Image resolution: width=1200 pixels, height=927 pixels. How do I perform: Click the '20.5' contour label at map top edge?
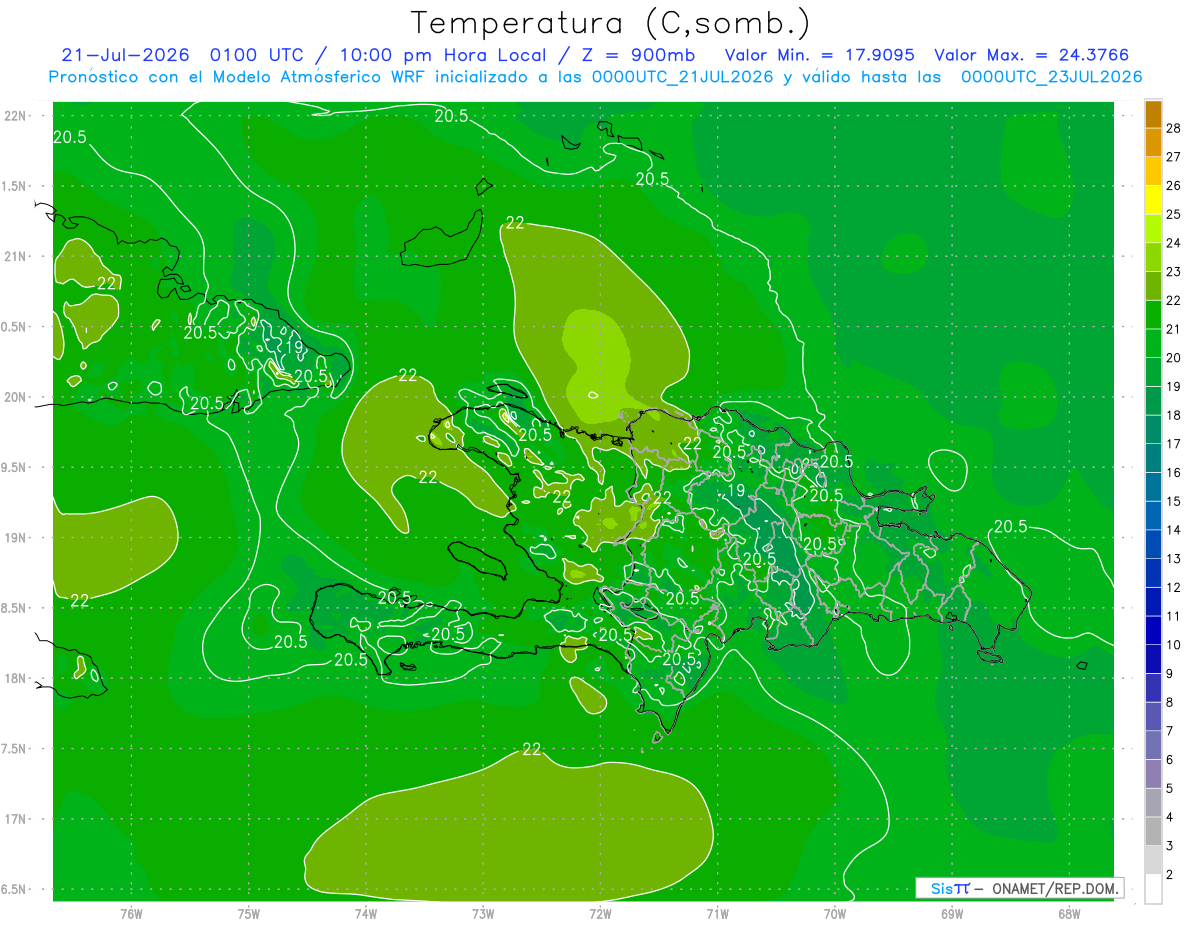click(x=451, y=116)
